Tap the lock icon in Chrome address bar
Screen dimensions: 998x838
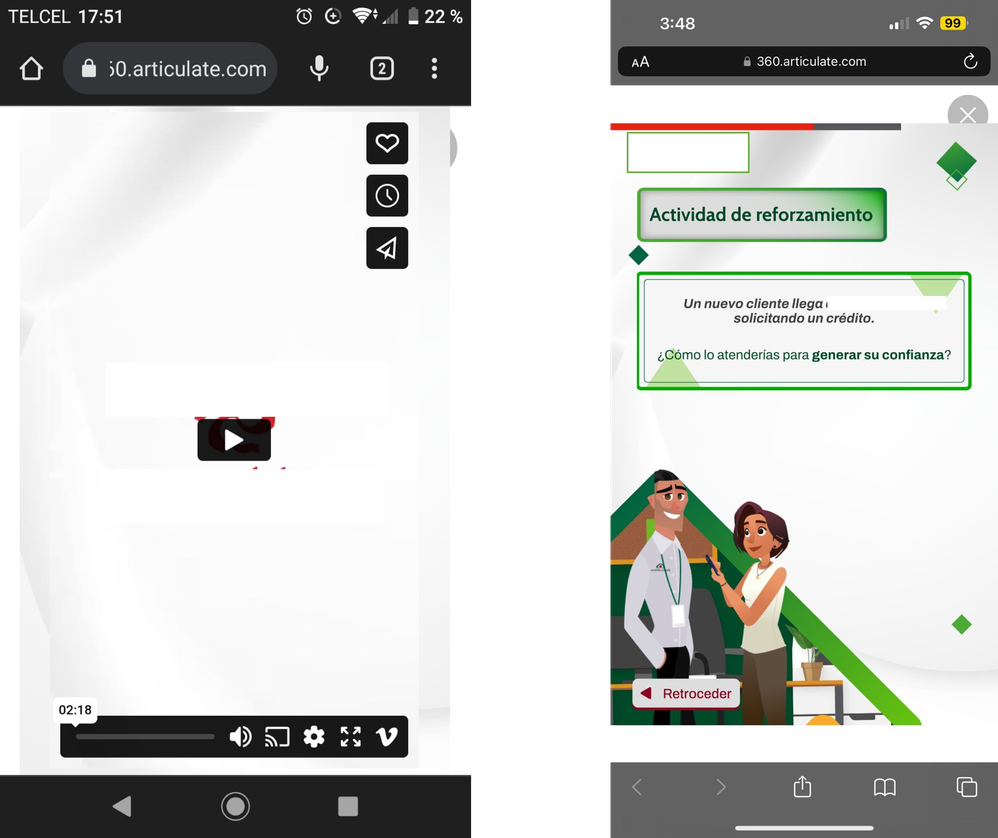(x=89, y=68)
